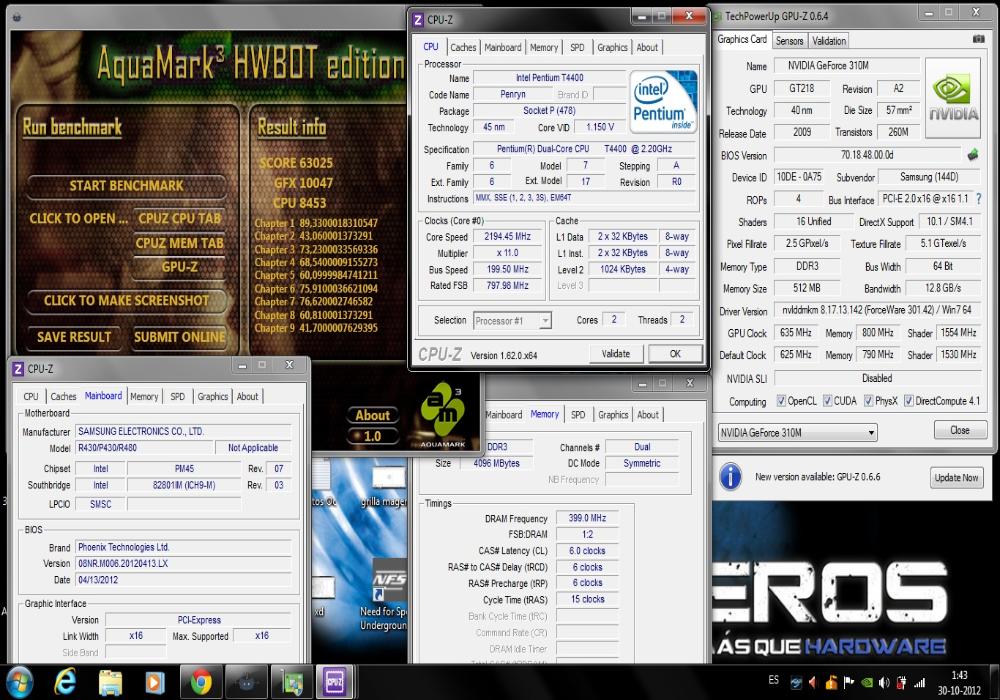Click START BENCHMARK in AquaMark
This screenshot has height=700, width=1000.
(126, 186)
